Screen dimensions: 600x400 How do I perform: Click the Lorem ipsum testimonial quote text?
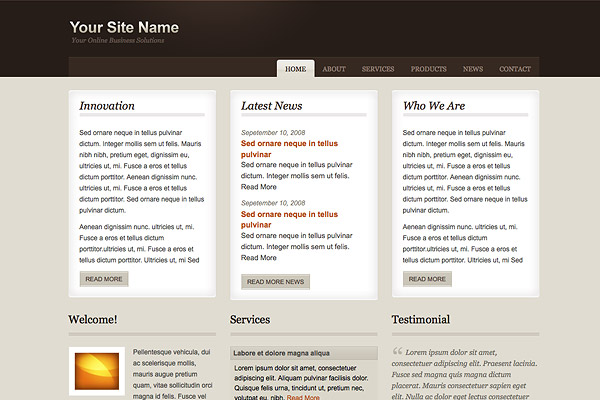(x=465, y=374)
